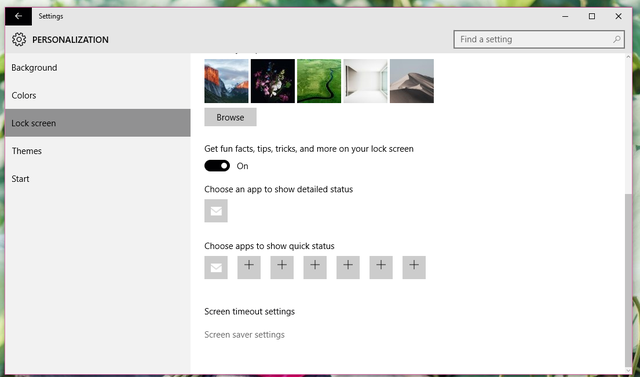Add an app in the fifth quick status slot
Image resolution: width=640 pixels, height=377 pixels.
click(x=348, y=268)
